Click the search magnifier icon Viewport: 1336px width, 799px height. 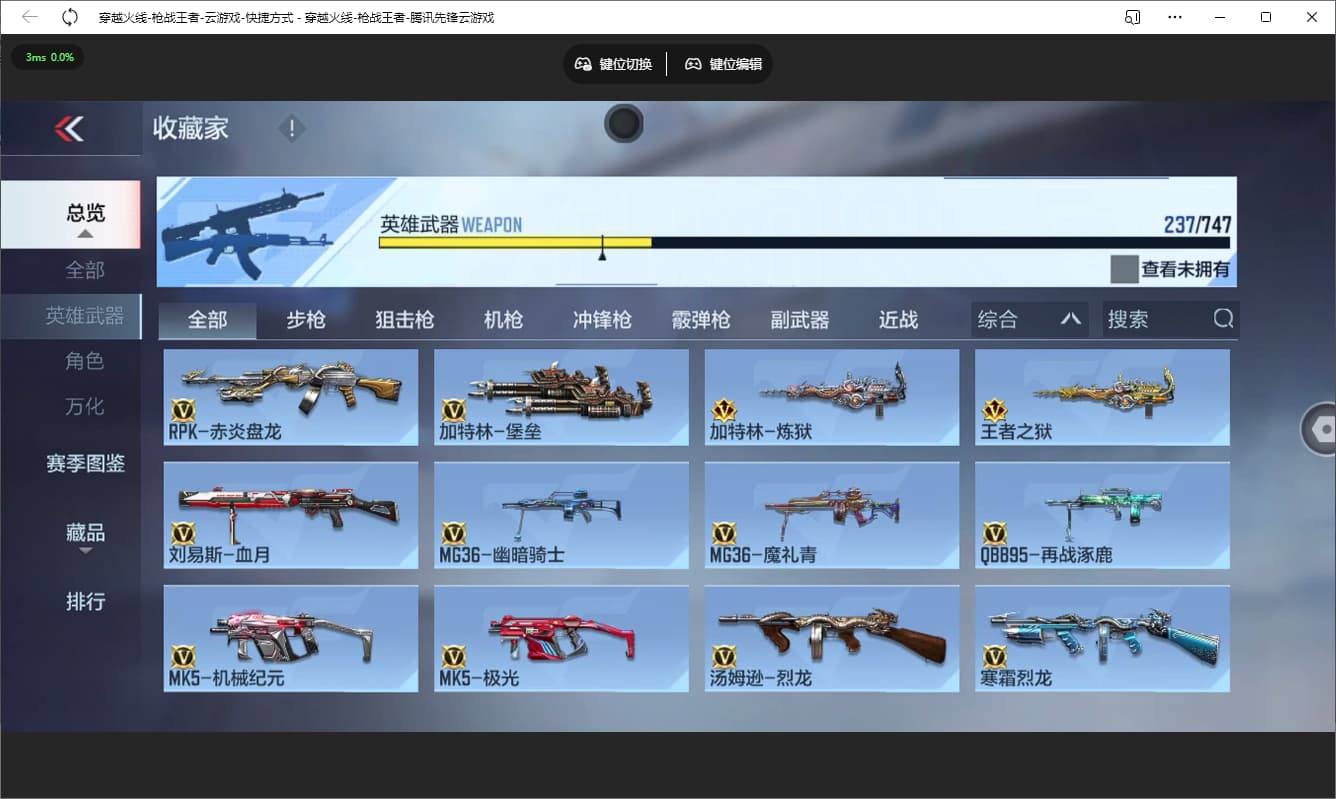click(x=1224, y=318)
